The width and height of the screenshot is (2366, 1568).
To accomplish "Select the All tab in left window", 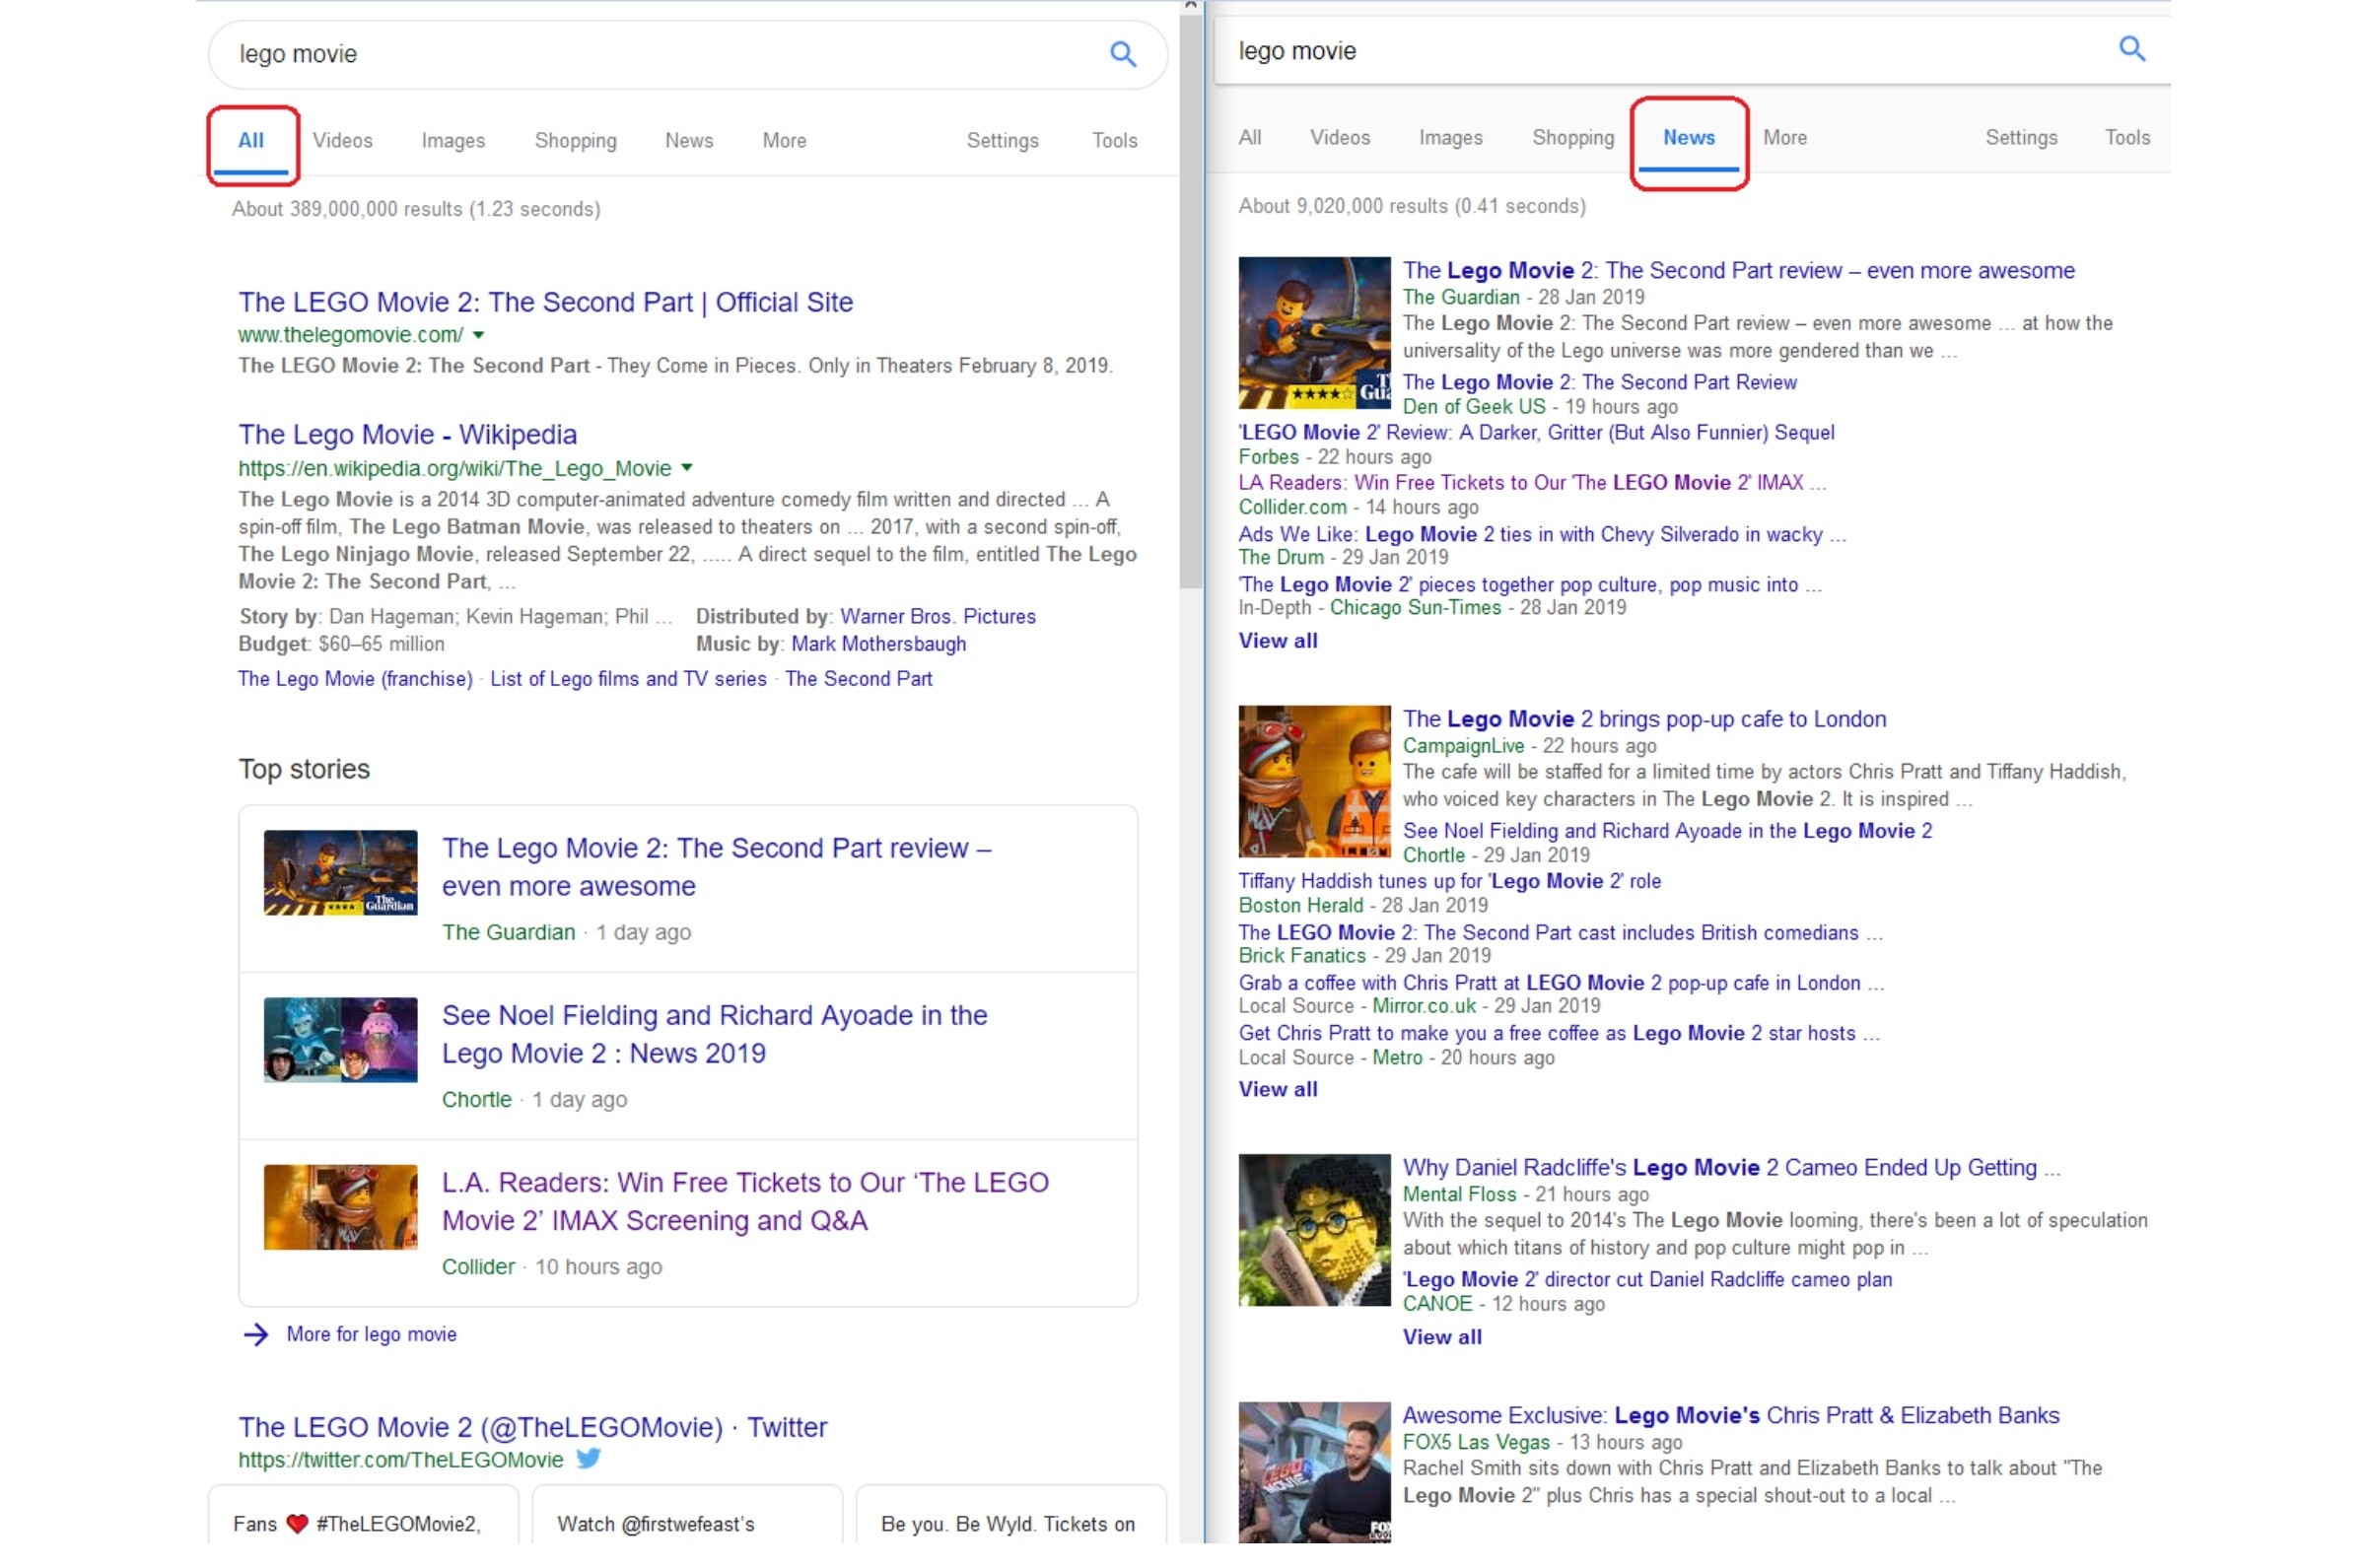I will coord(251,141).
